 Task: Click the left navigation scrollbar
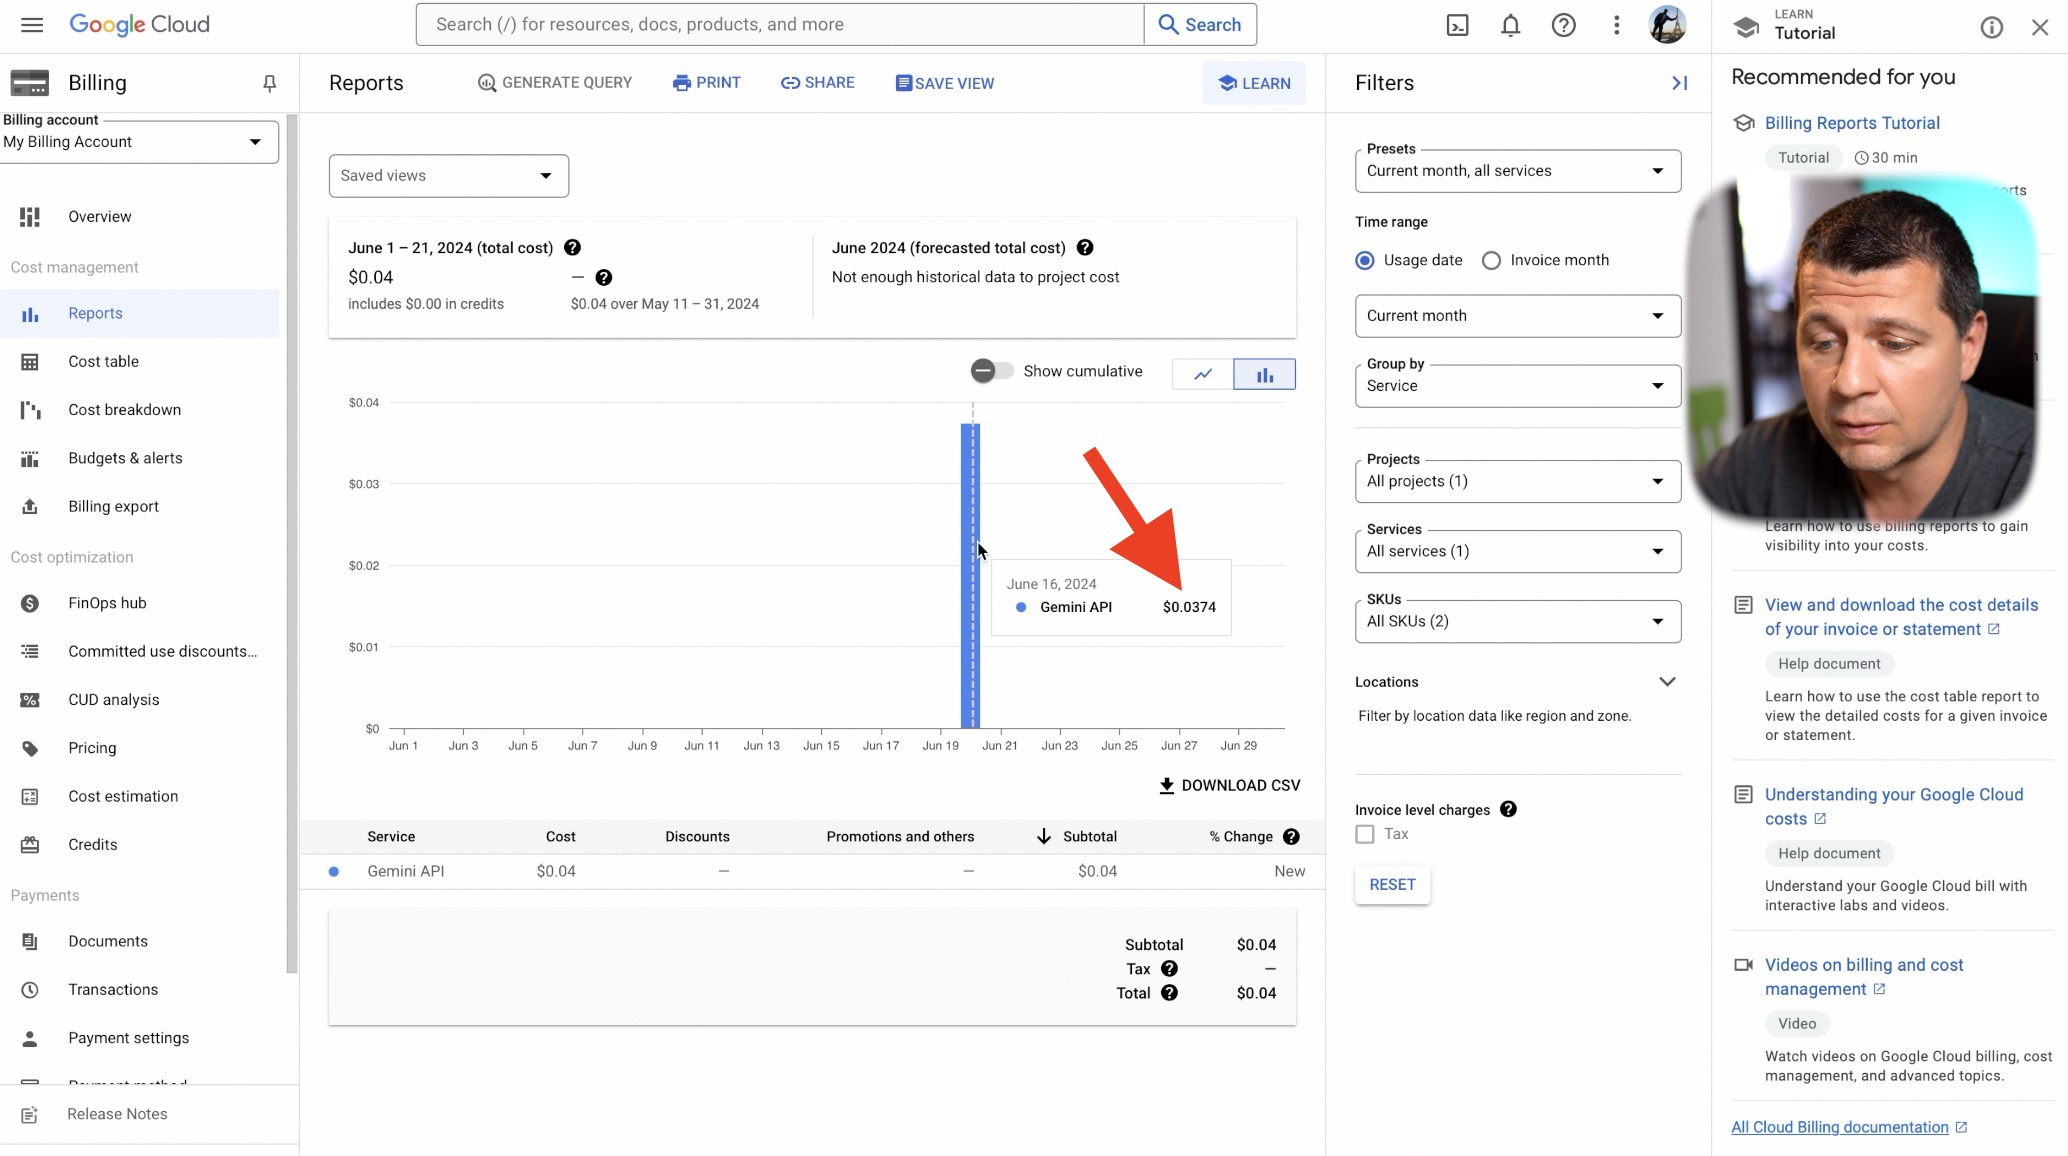[292, 543]
